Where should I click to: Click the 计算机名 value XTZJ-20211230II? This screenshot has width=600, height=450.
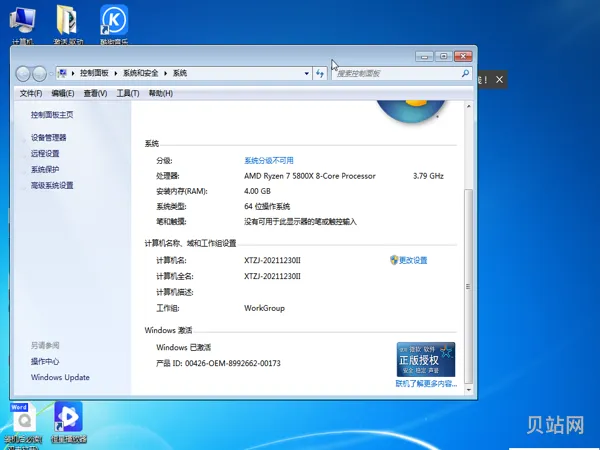(272, 260)
